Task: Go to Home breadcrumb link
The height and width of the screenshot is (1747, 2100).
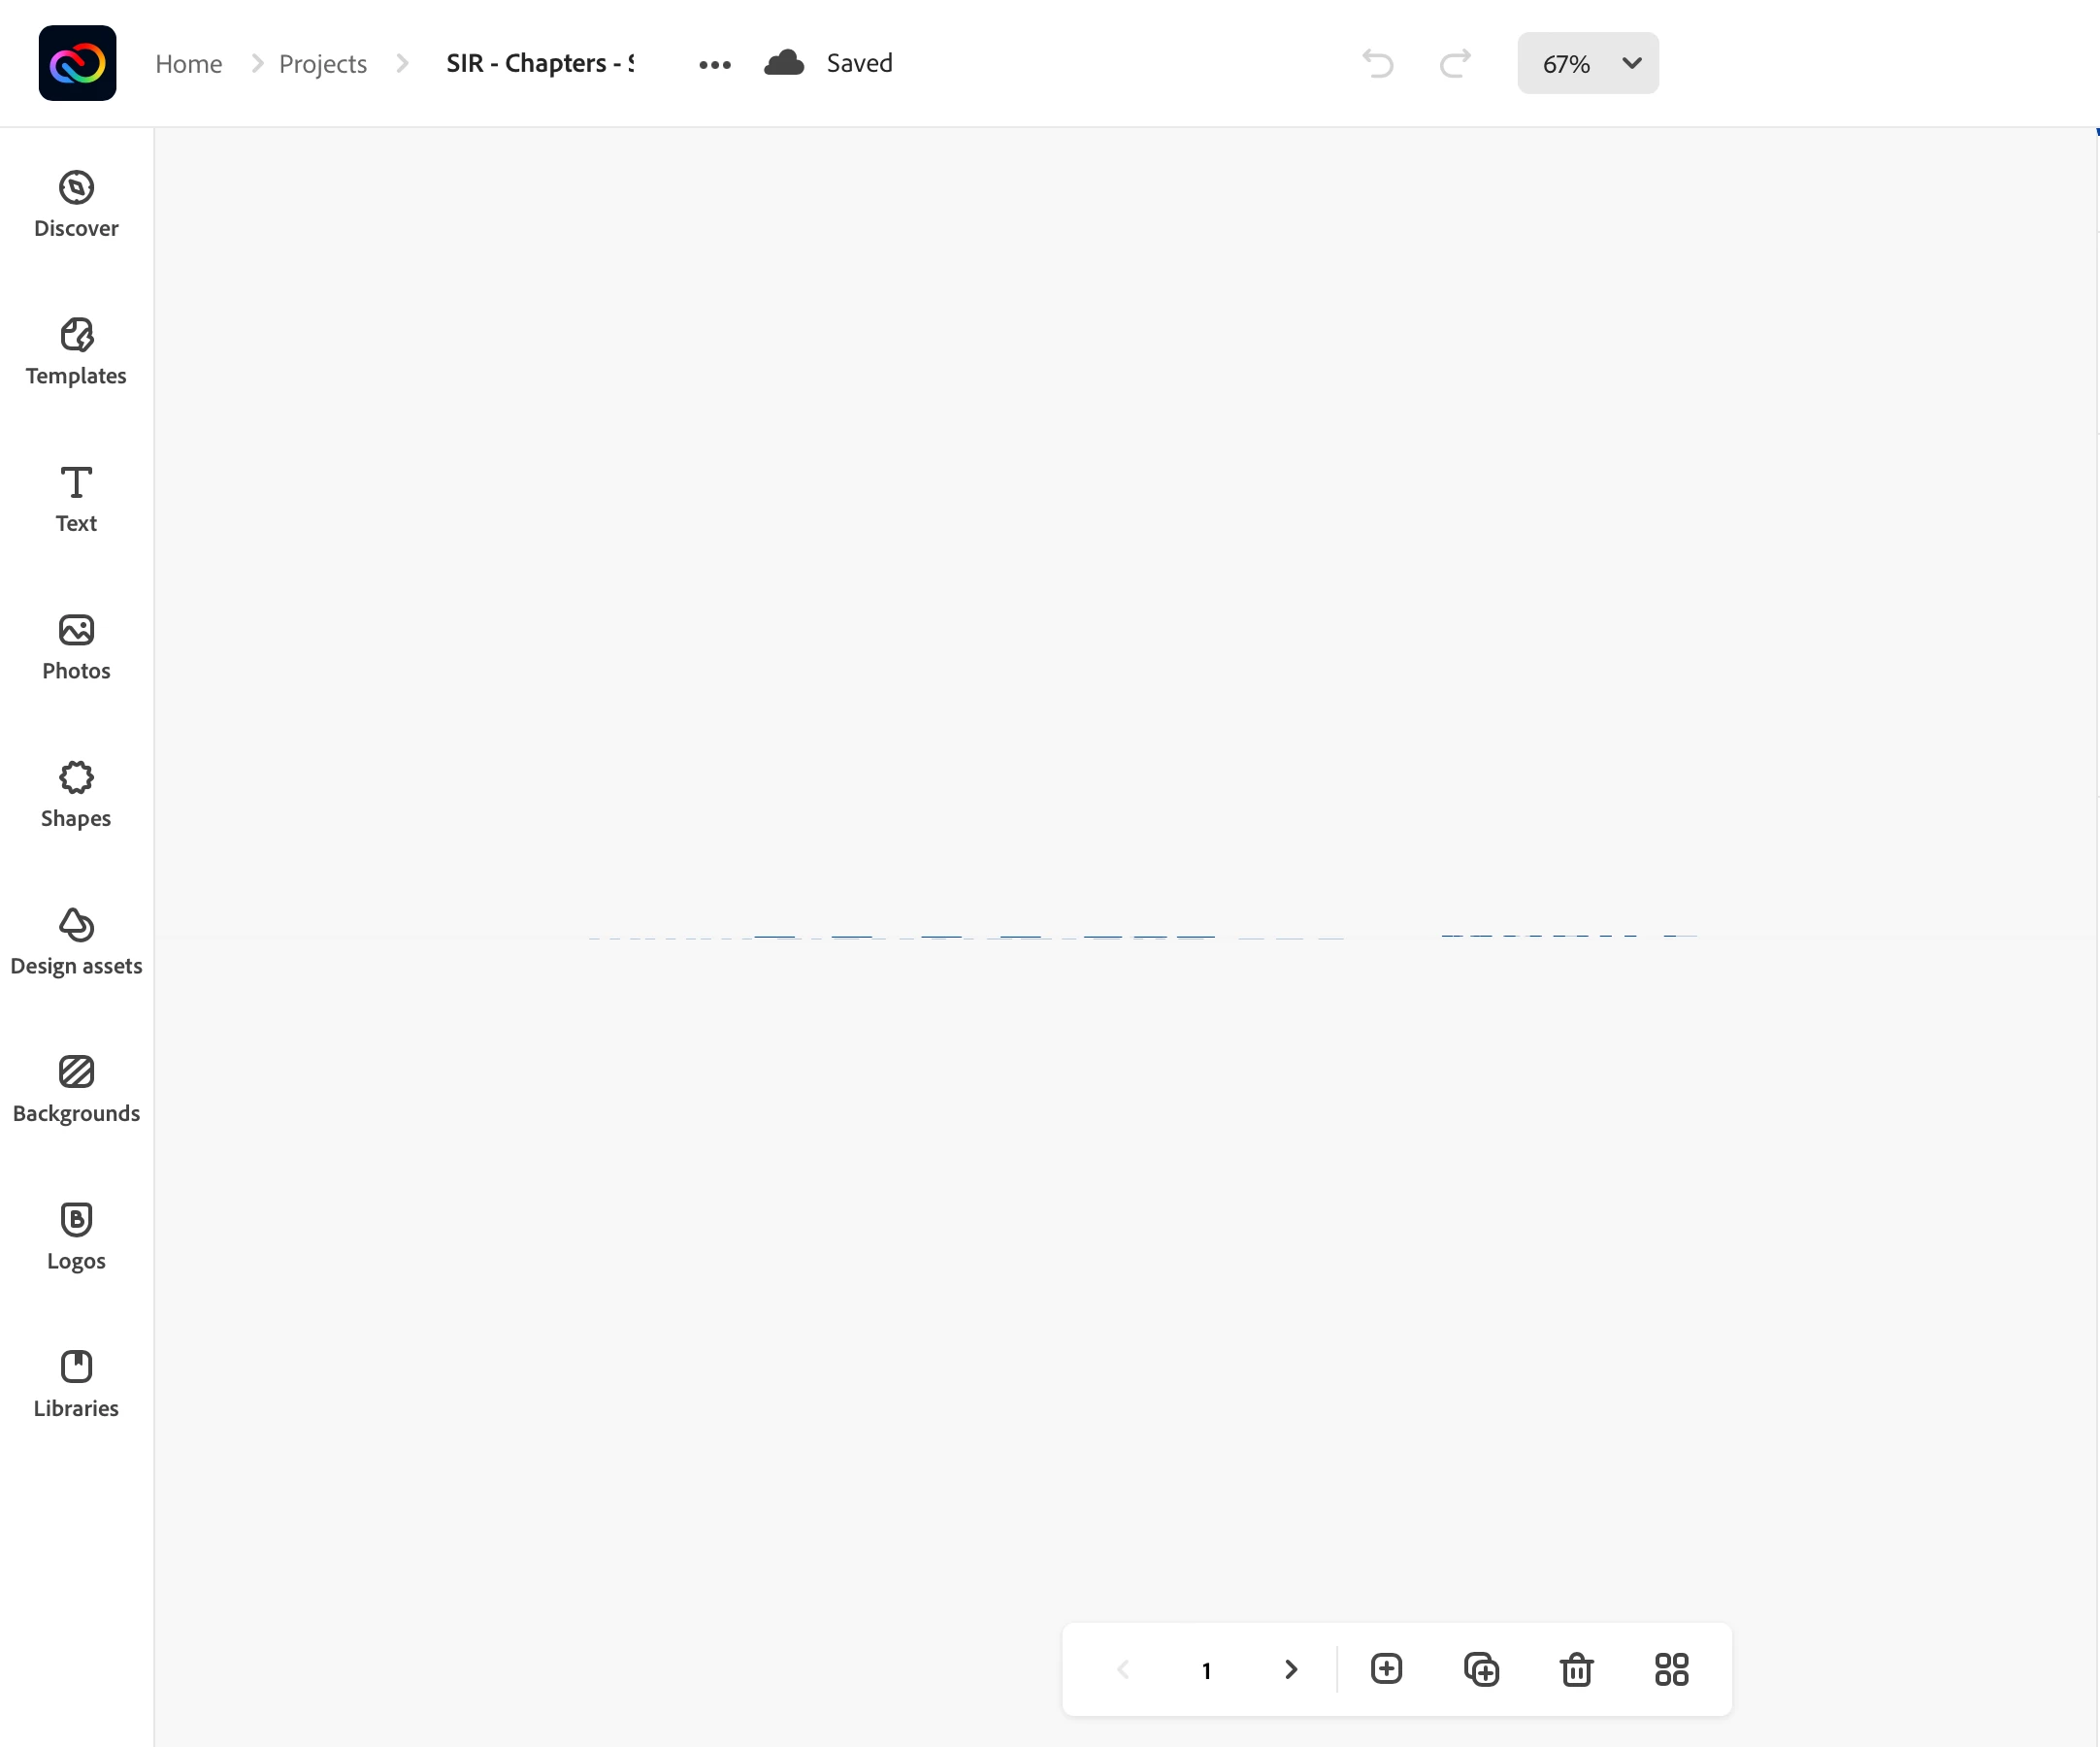Action: 188,63
